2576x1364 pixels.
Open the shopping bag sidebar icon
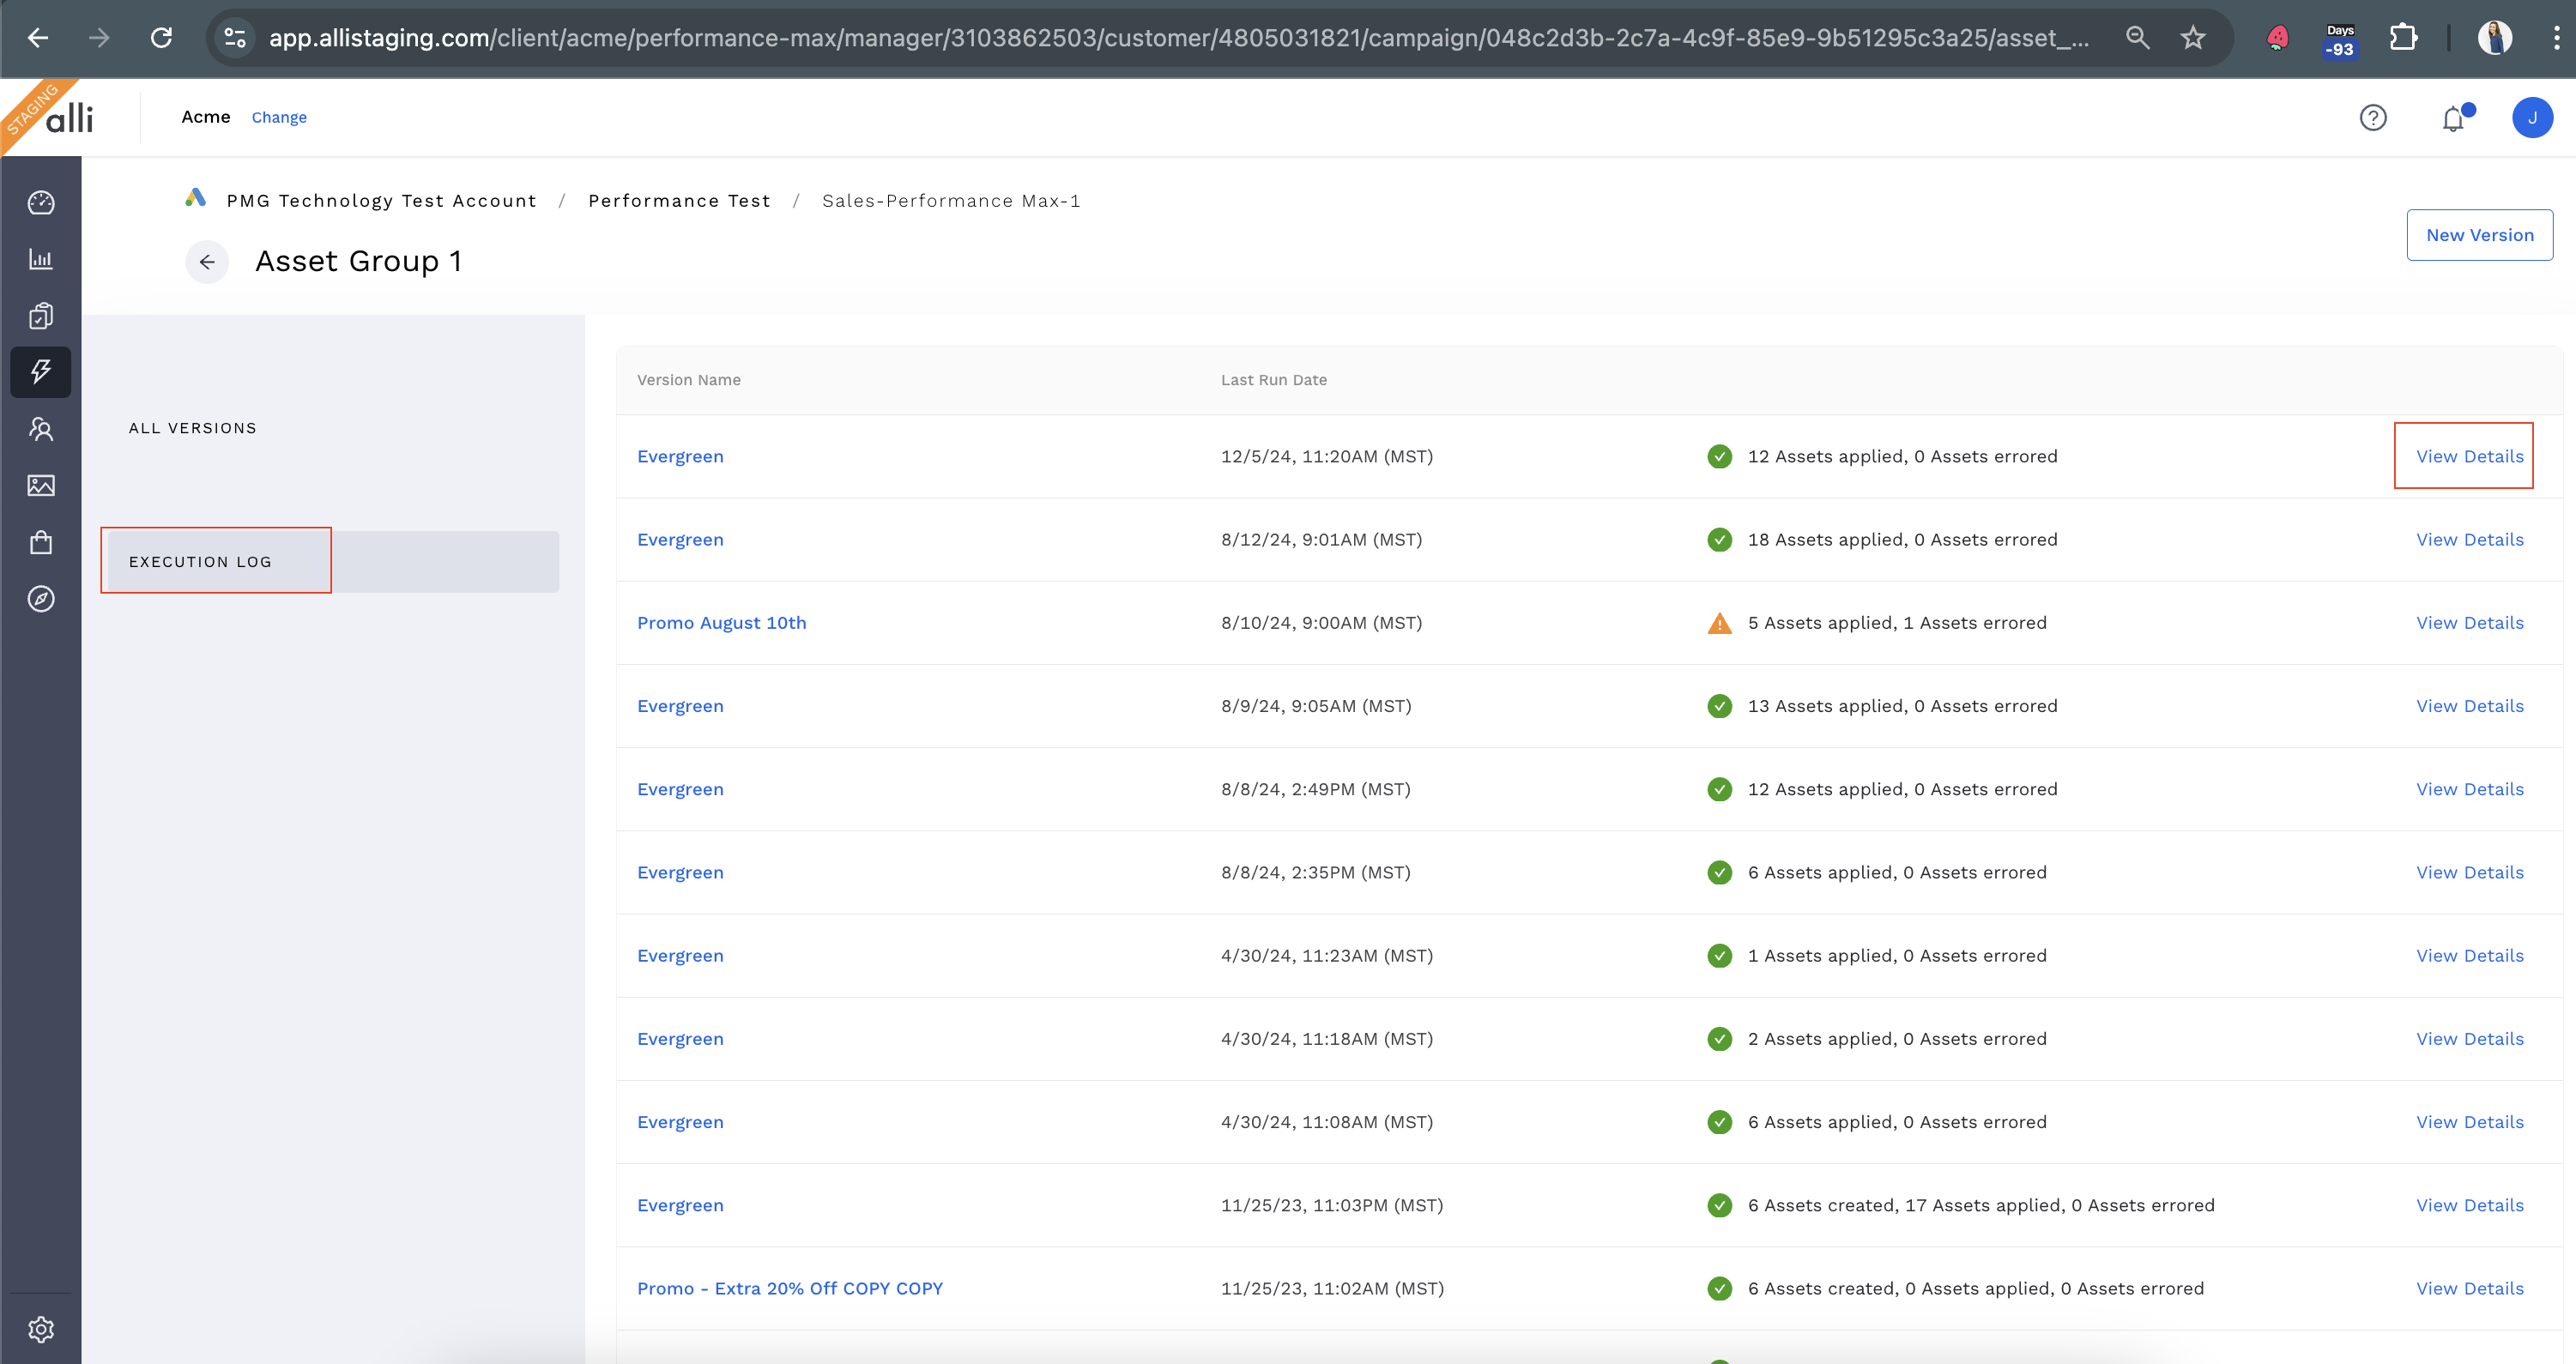(x=41, y=543)
